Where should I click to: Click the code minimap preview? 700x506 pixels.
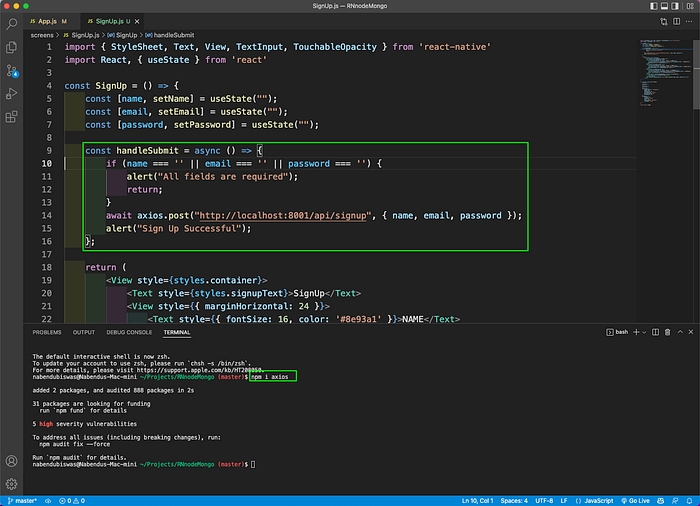[x=665, y=74]
